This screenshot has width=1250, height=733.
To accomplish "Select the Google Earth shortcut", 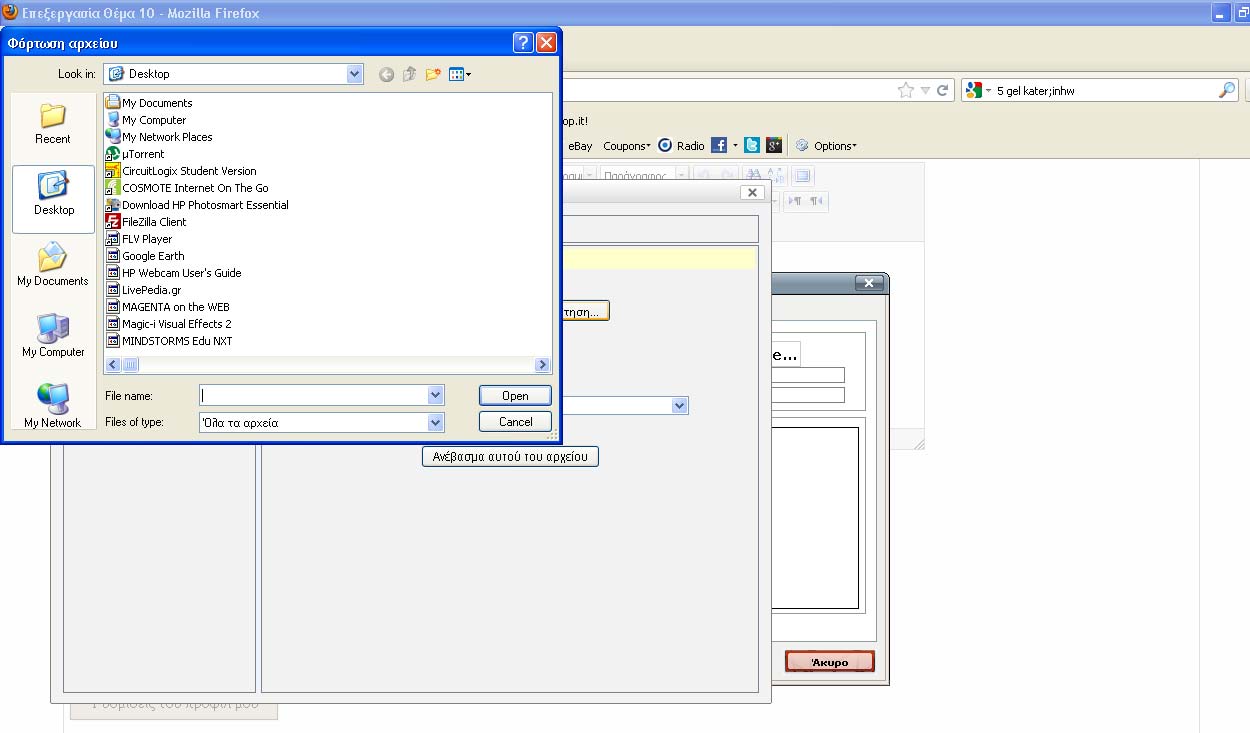I will pyautogui.click(x=145, y=256).
